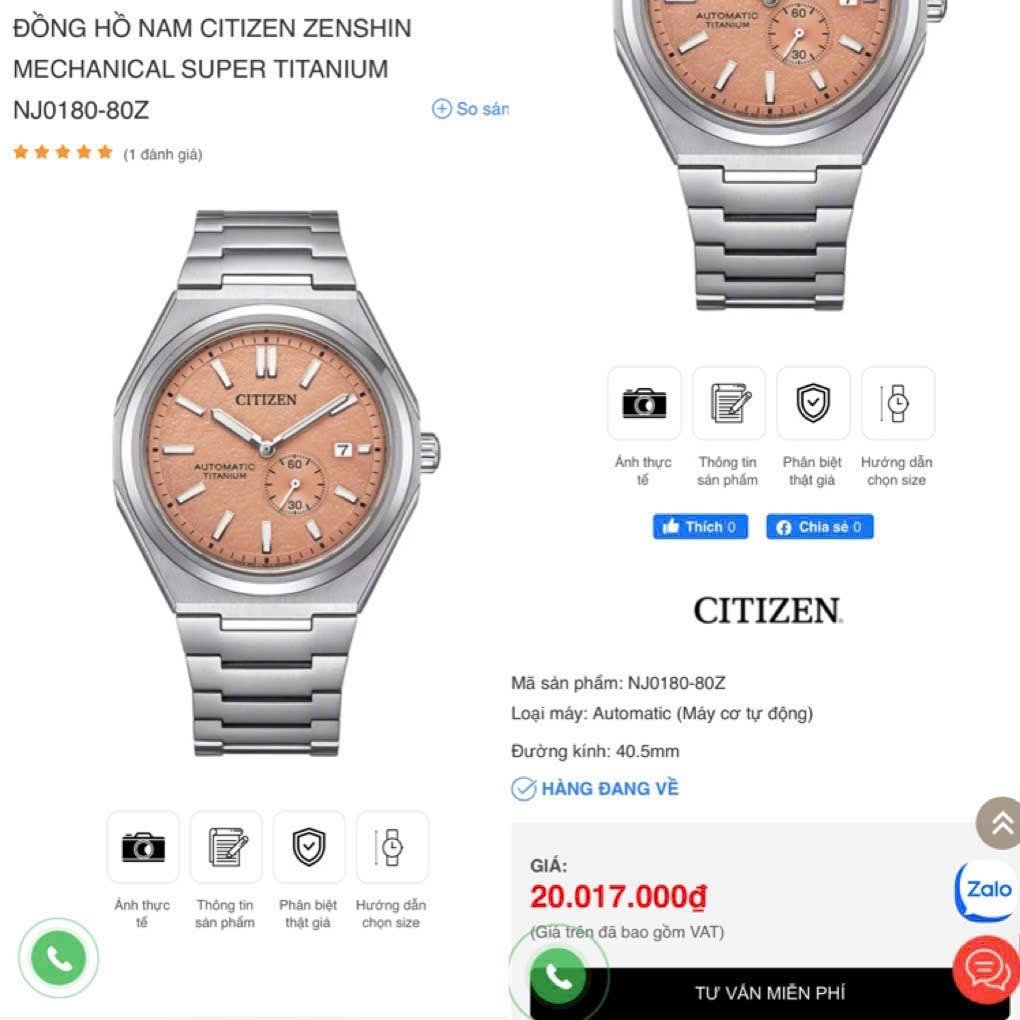This screenshot has width=1020, height=1020.
Task: Click the So sánh compare plus button
Action: [470, 109]
